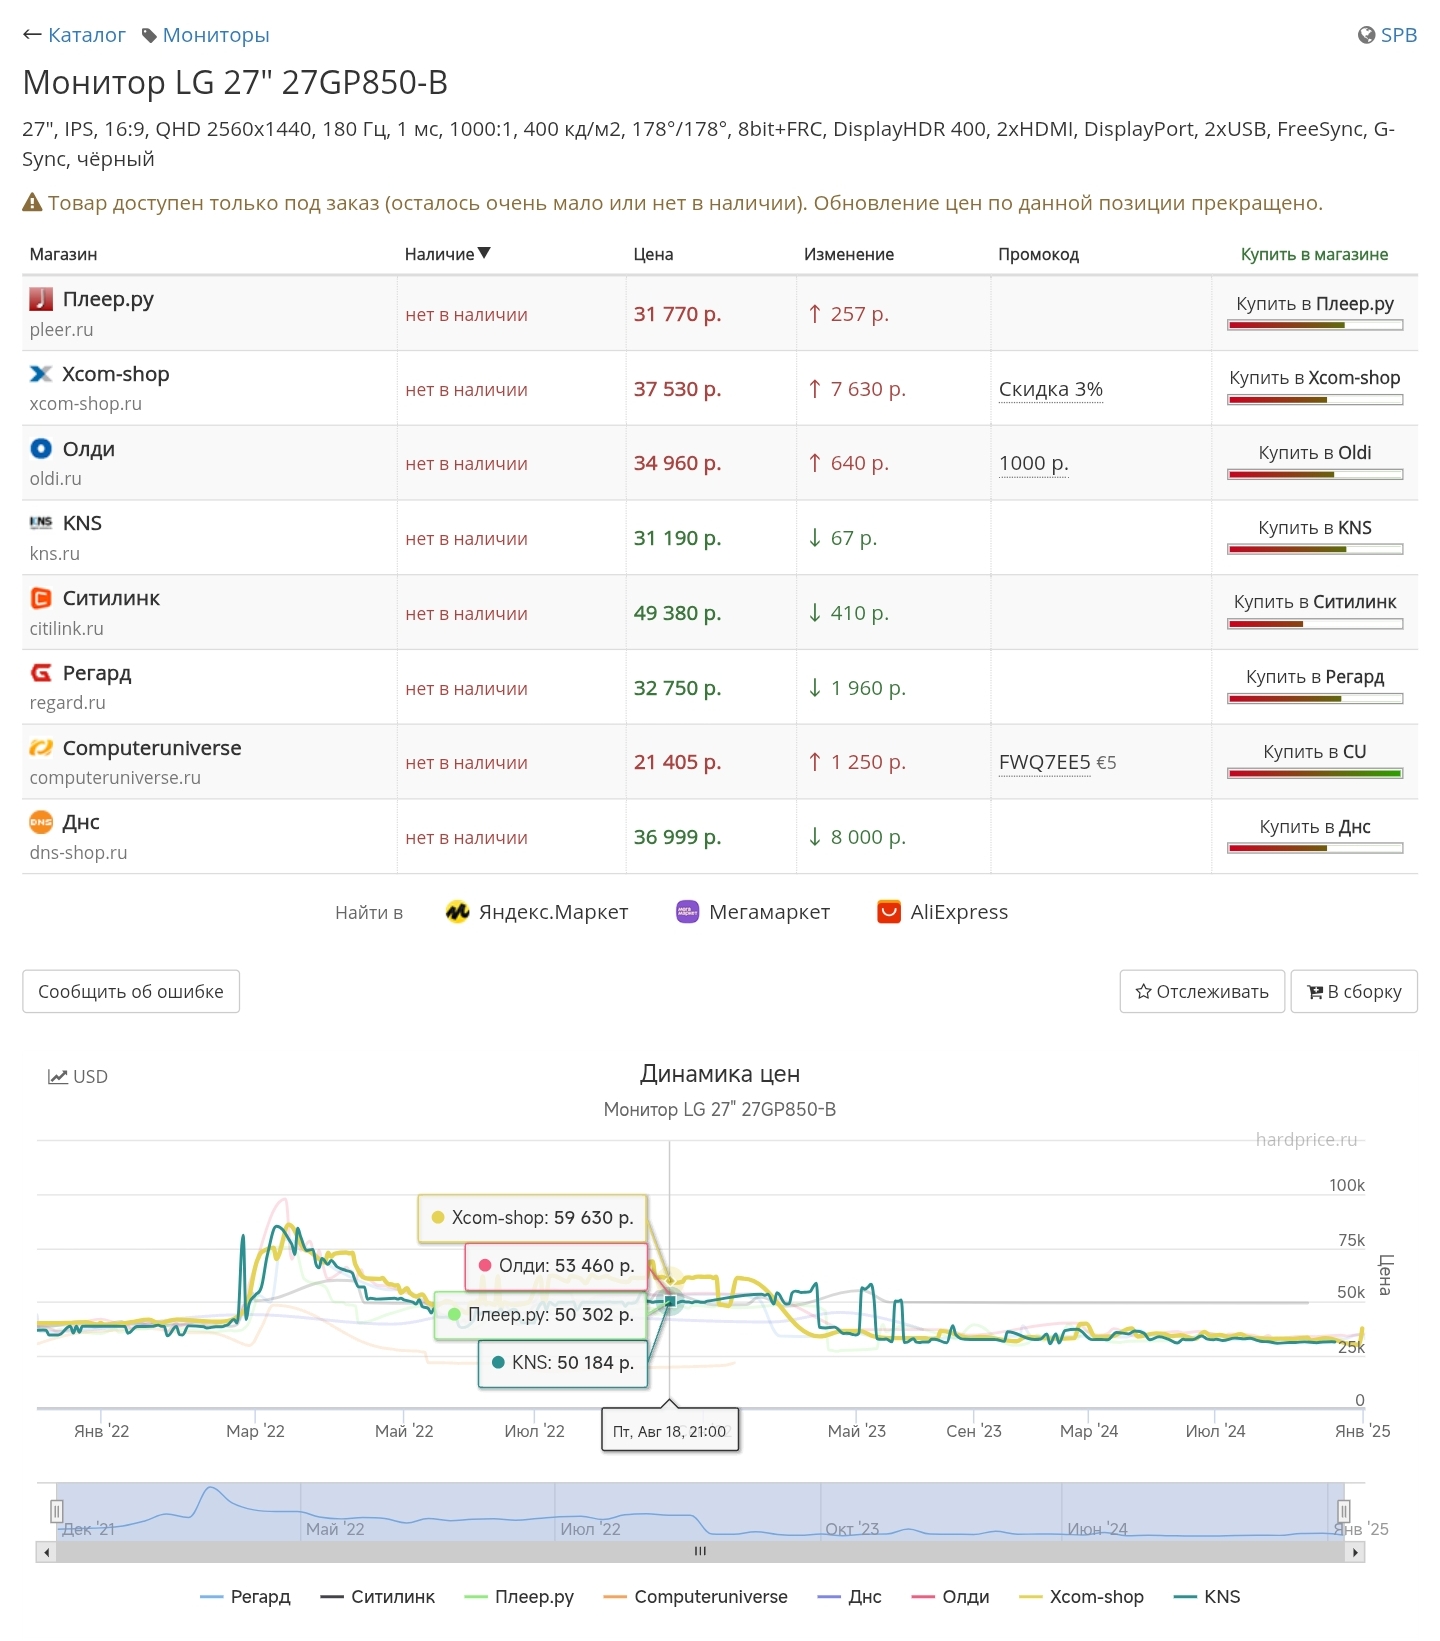Toggle Олди series in chart legend
This screenshot has width=1440, height=1641.
coord(951,1597)
